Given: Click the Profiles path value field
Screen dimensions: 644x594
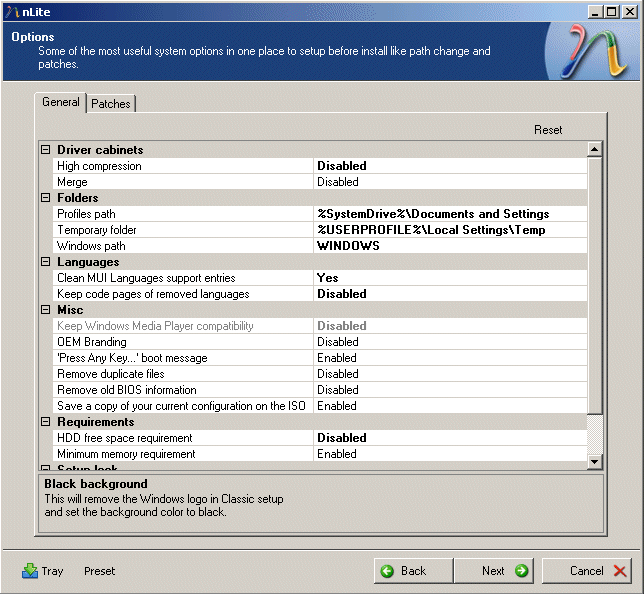Looking at the screenshot, I should click(450, 214).
